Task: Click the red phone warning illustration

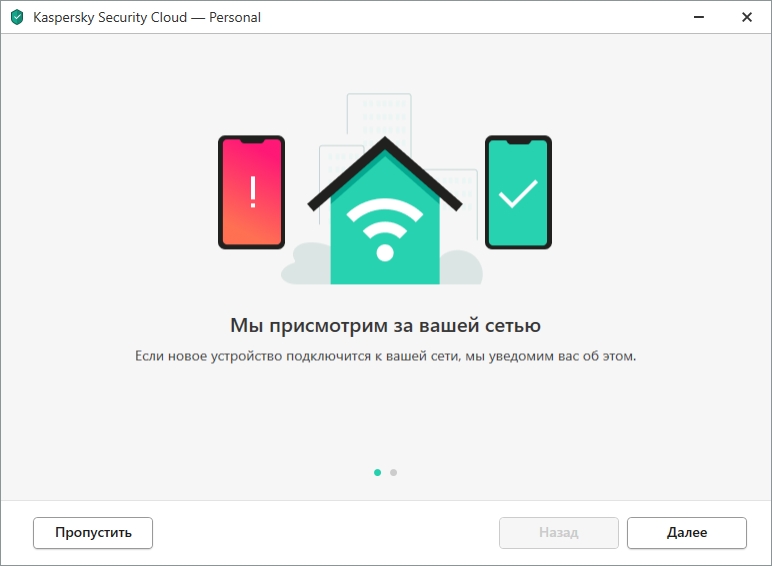Action: 252,192
